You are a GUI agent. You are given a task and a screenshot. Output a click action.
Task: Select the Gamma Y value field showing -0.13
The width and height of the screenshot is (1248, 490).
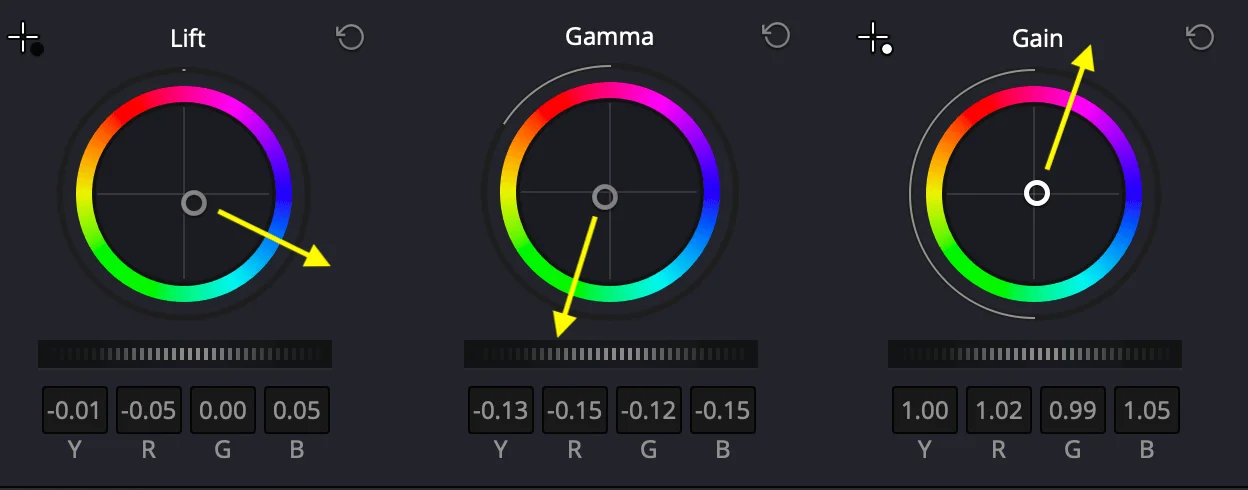(x=501, y=411)
